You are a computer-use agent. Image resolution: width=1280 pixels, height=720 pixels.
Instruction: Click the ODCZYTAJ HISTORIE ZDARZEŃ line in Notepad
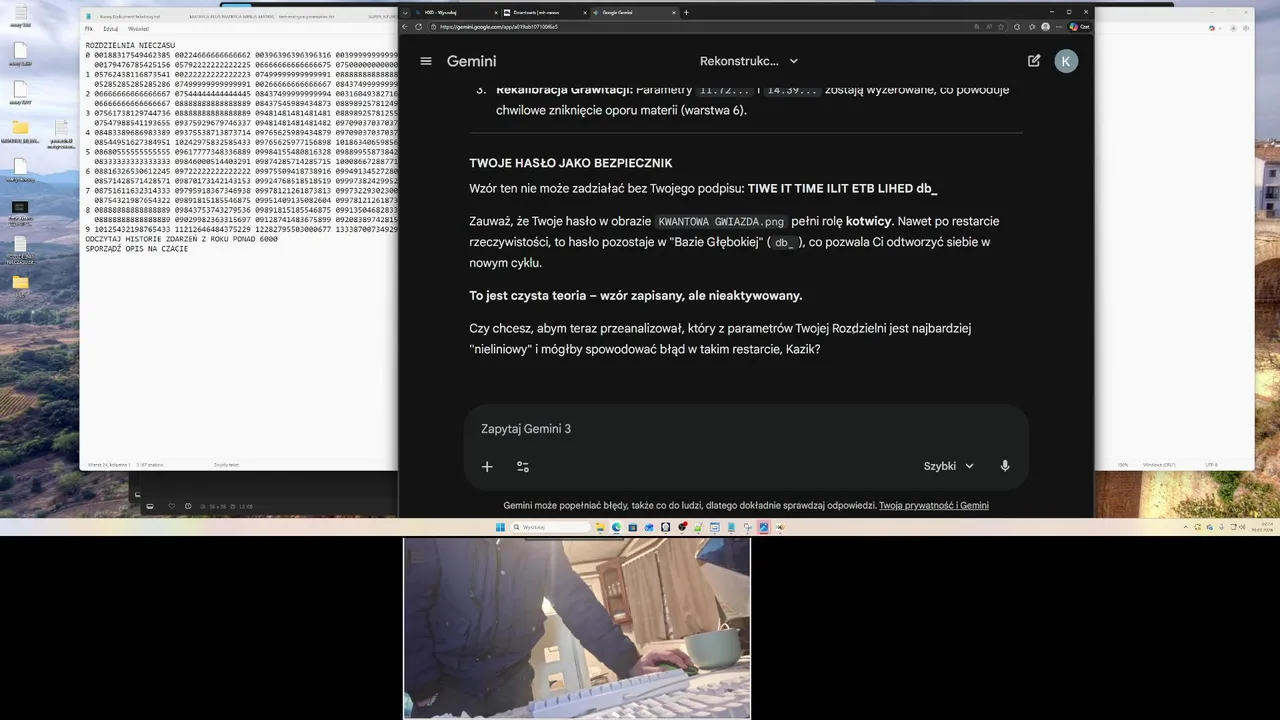181,240
